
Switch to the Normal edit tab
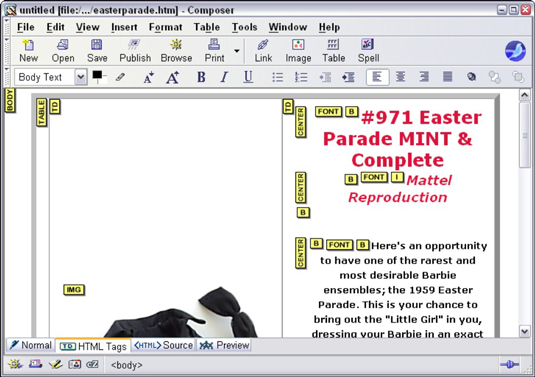30,345
